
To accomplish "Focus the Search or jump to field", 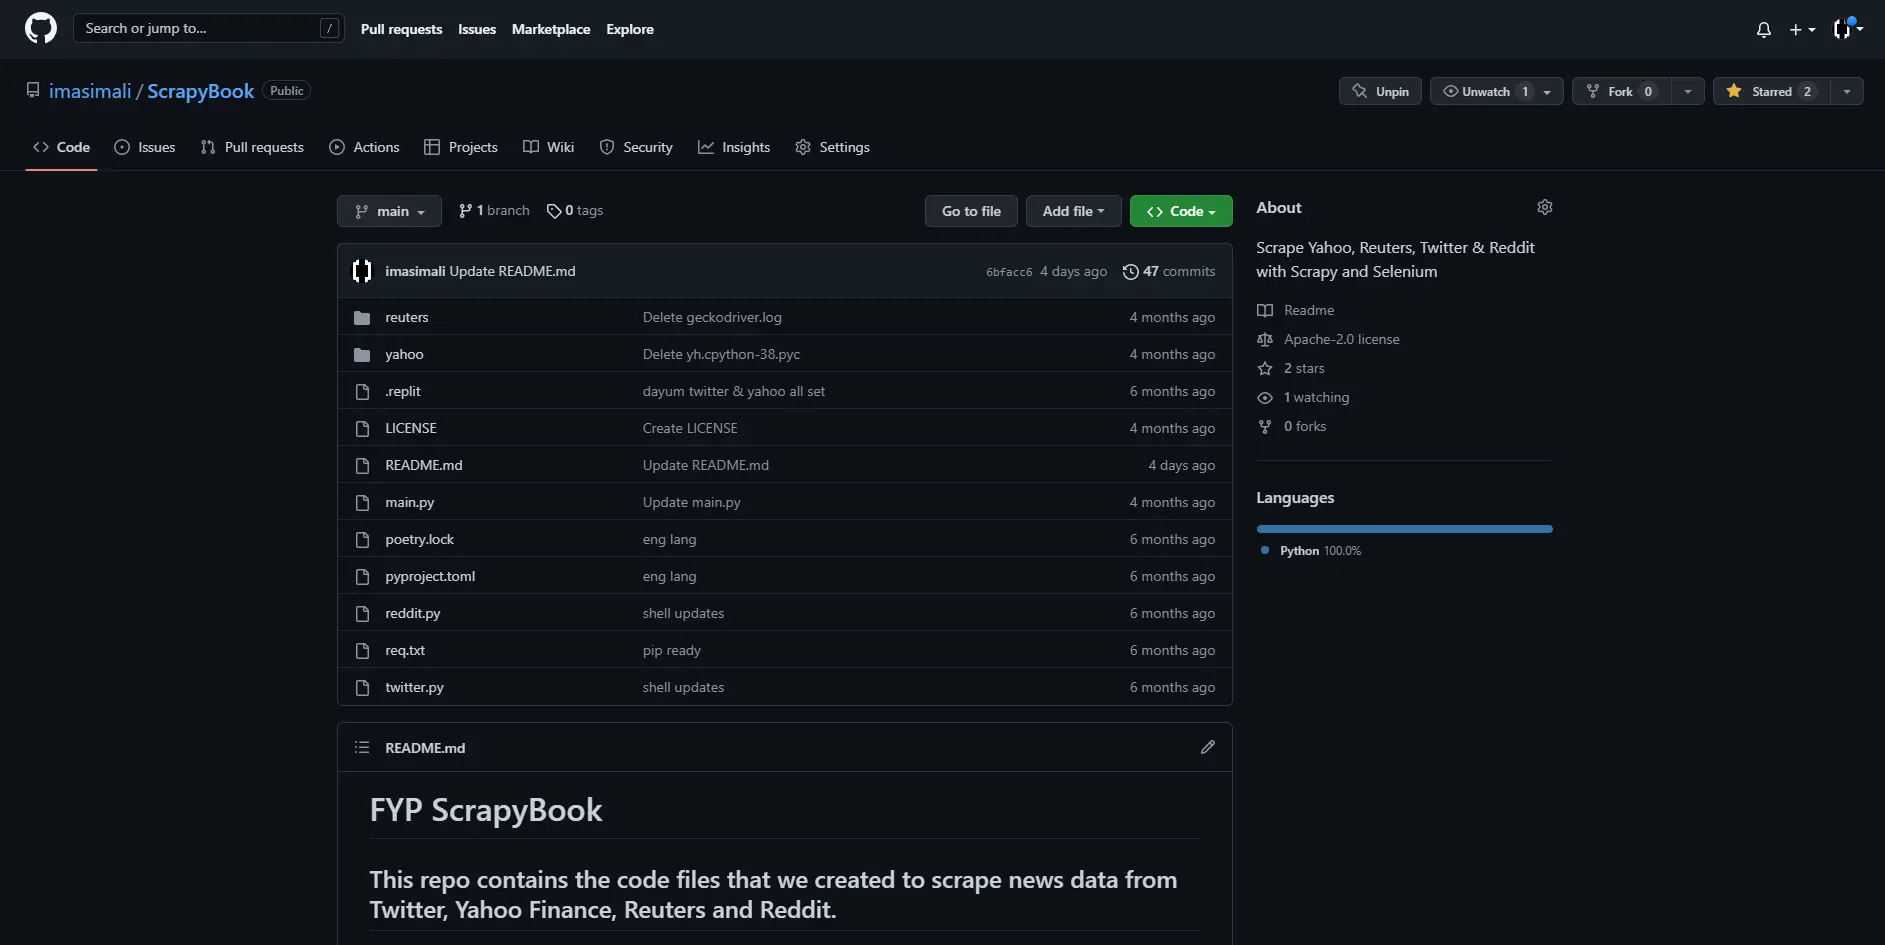I will [208, 28].
